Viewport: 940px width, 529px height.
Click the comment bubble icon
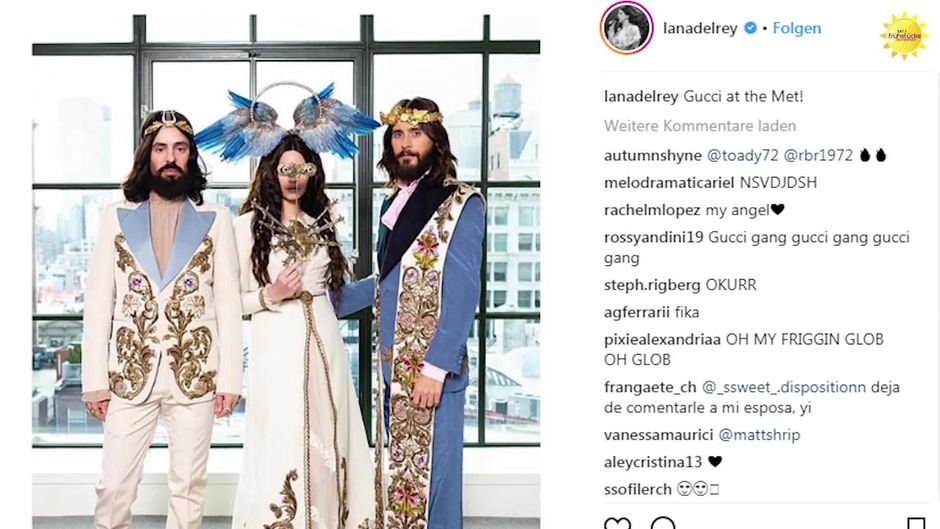662,523
